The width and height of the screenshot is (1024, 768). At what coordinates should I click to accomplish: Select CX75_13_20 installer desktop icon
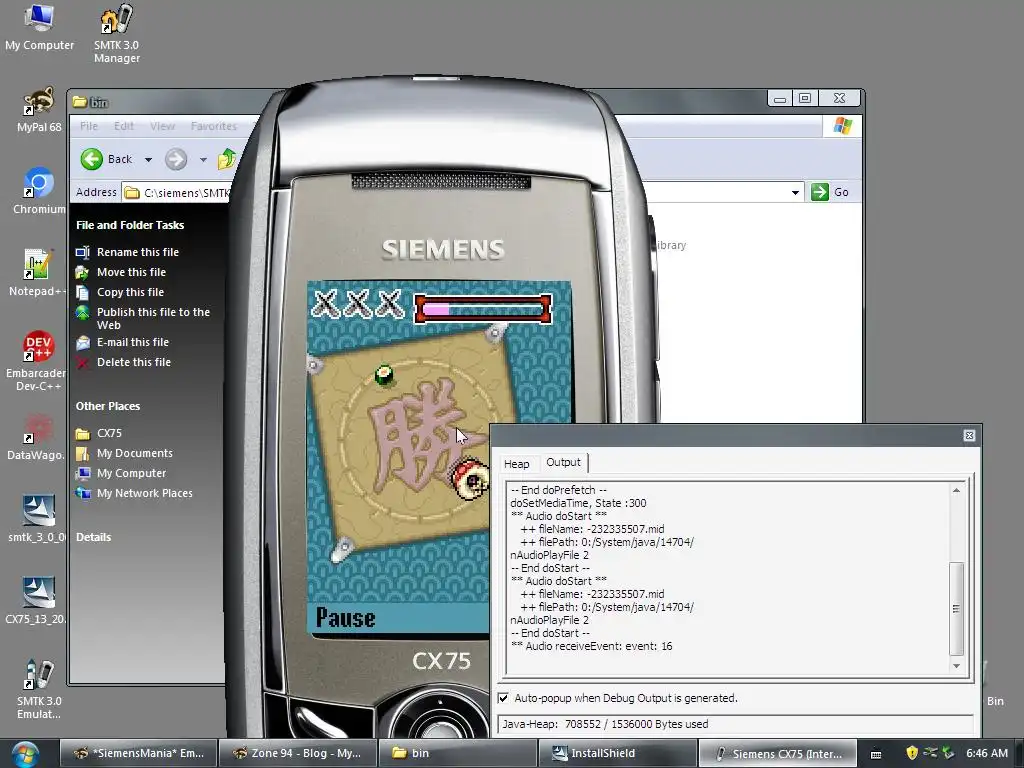(x=38, y=601)
